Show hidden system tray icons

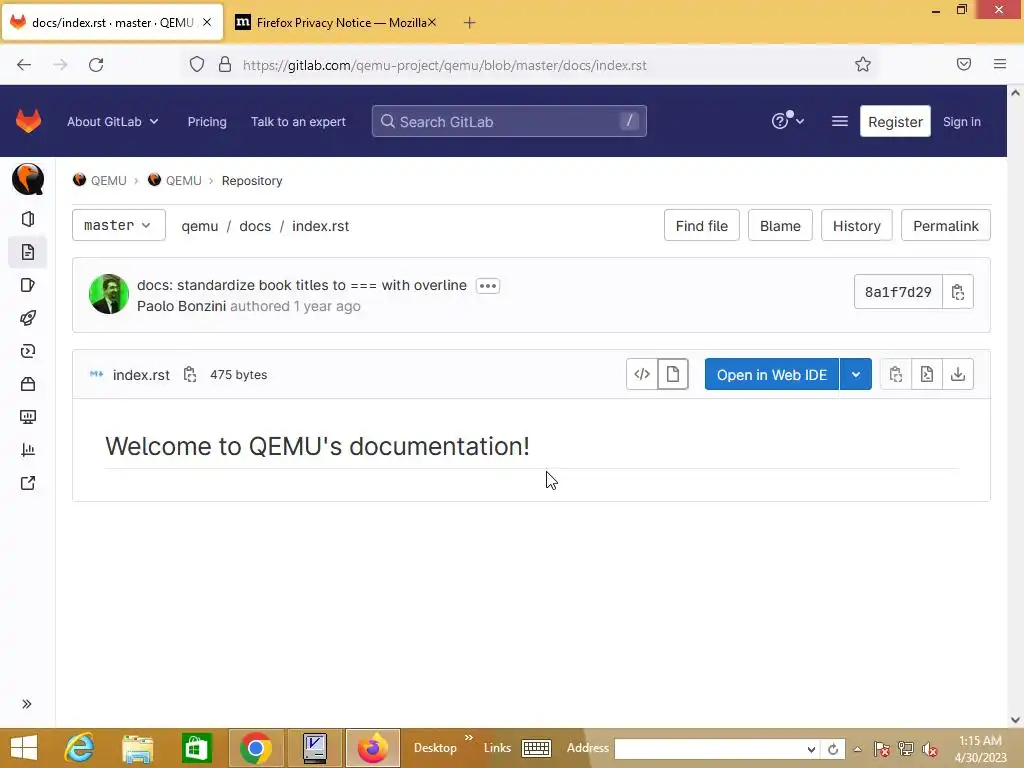[x=857, y=750]
